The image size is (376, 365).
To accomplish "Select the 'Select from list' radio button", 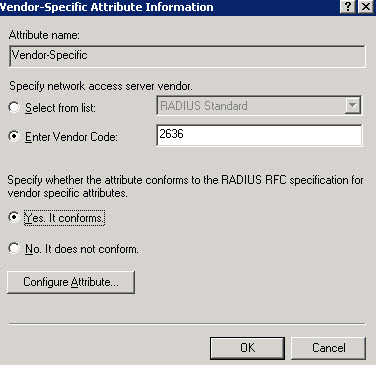I will pos(14,107).
